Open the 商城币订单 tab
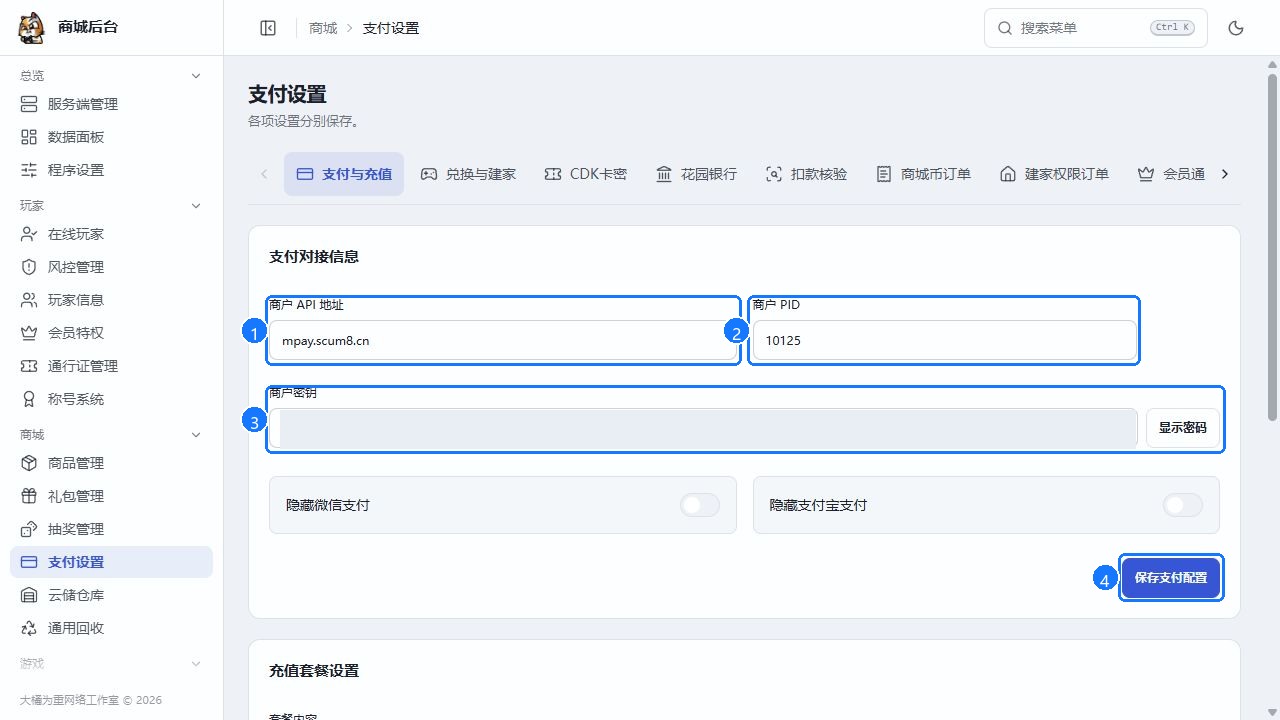The height and width of the screenshot is (720, 1280). (x=923, y=174)
